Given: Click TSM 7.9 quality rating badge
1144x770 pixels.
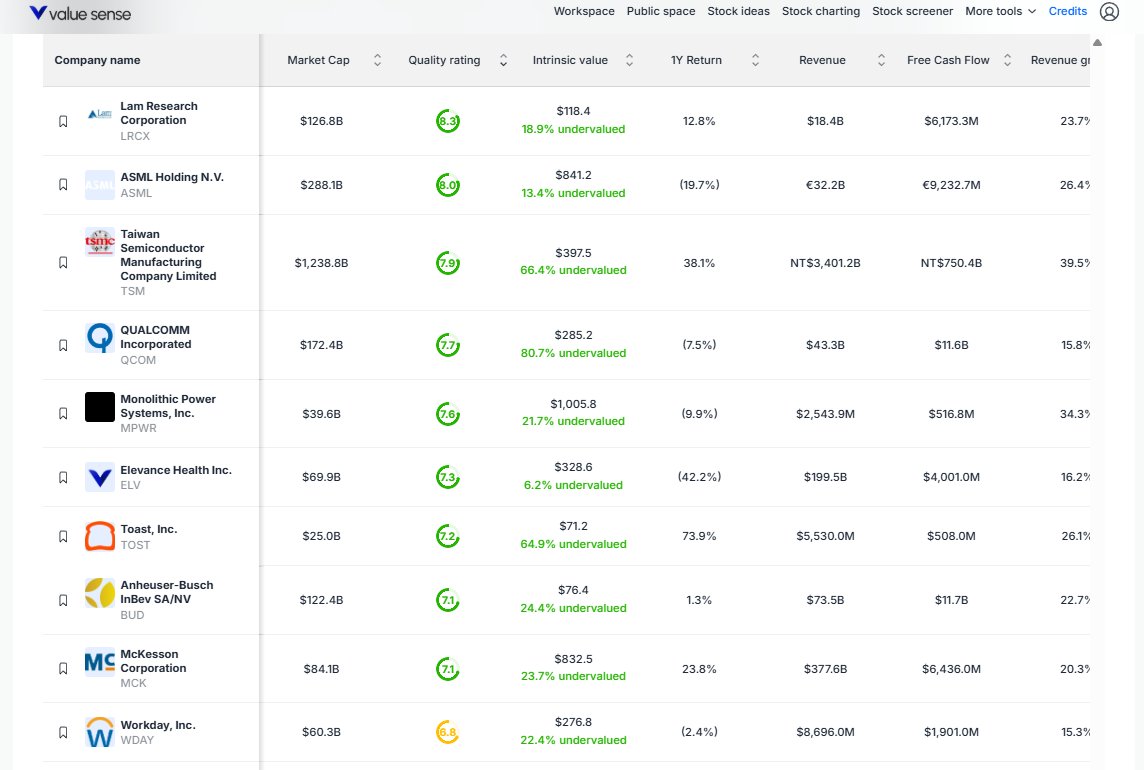Looking at the screenshot, I should (x=448, y=263).
